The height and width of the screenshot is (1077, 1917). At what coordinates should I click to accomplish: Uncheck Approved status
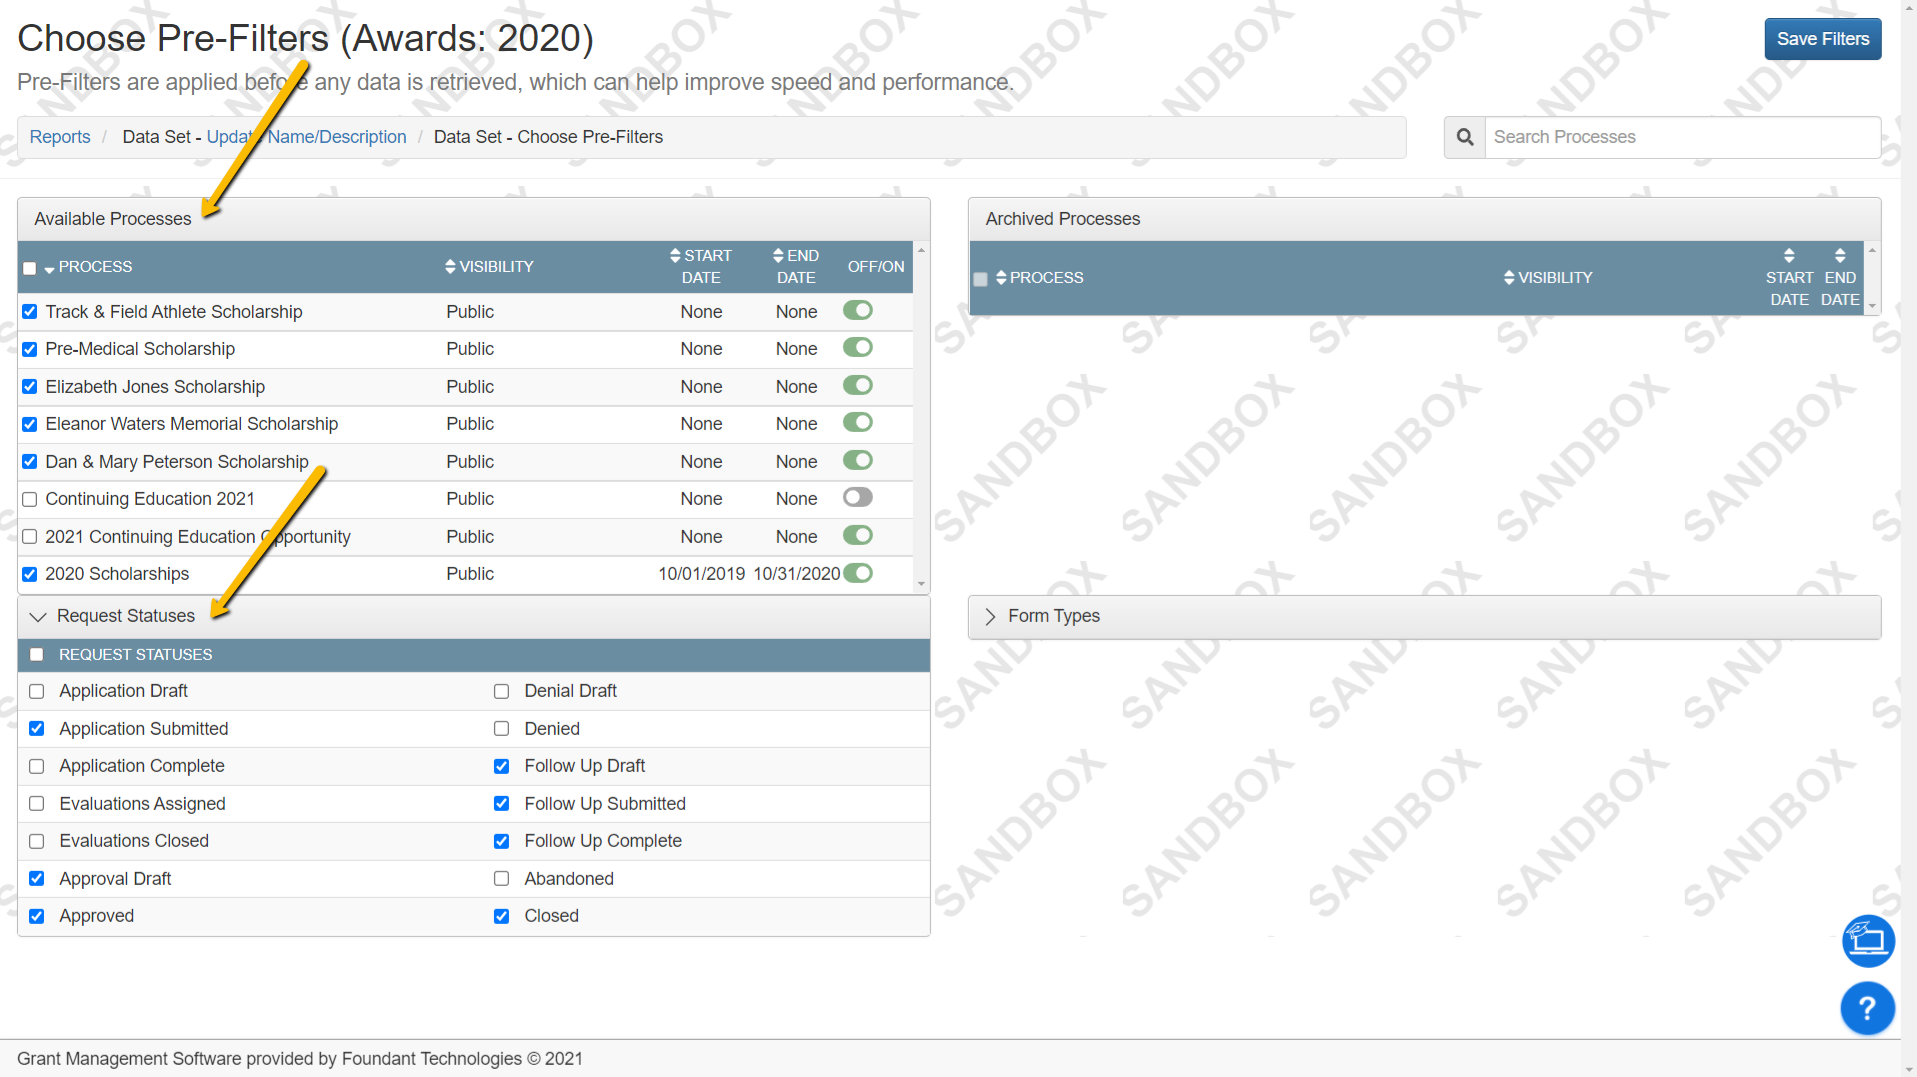point(37,916)
